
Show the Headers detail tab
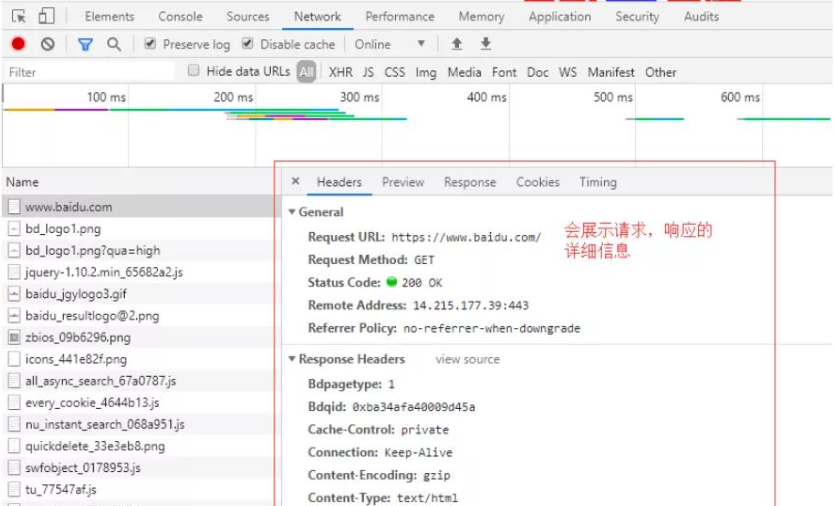pyautogui.click(x=339, y=182)
